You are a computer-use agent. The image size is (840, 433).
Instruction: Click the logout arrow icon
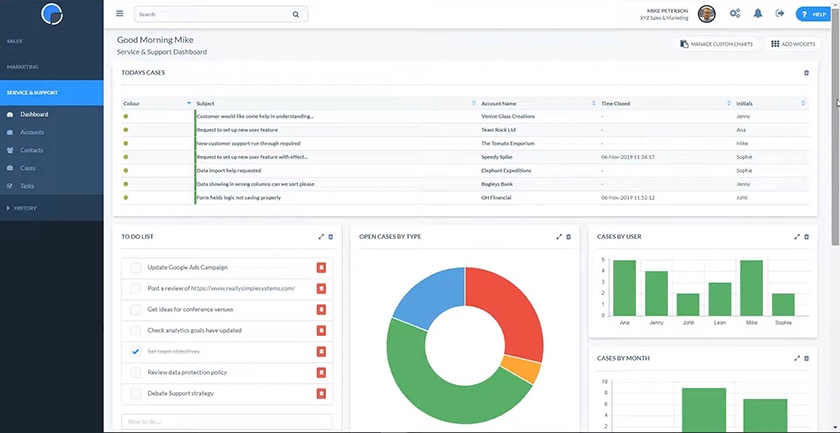click(x=780, y=13)
